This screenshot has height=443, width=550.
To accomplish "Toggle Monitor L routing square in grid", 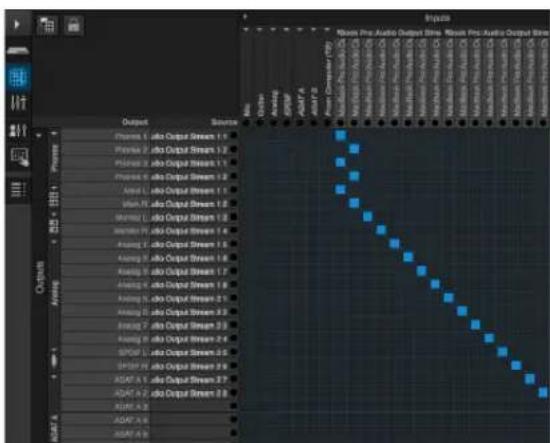I will click(368, 217).
